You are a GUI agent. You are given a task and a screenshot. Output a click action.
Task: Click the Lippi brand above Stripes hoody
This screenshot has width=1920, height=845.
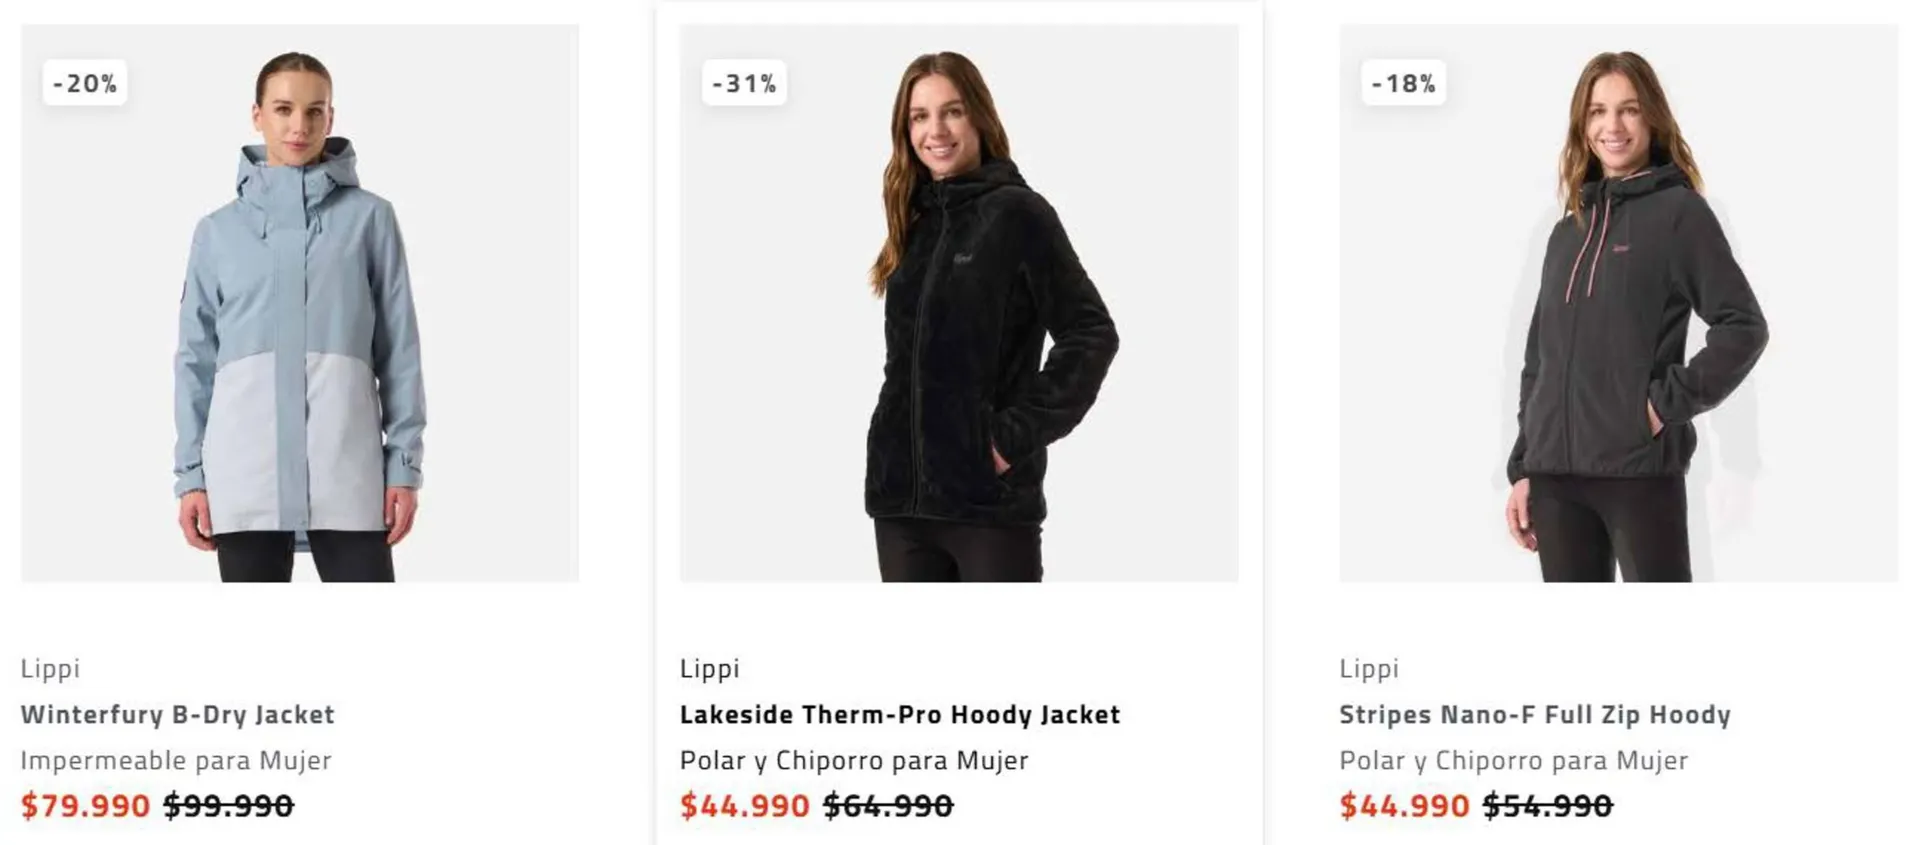pyautogui.click(x=1370, y=668)
